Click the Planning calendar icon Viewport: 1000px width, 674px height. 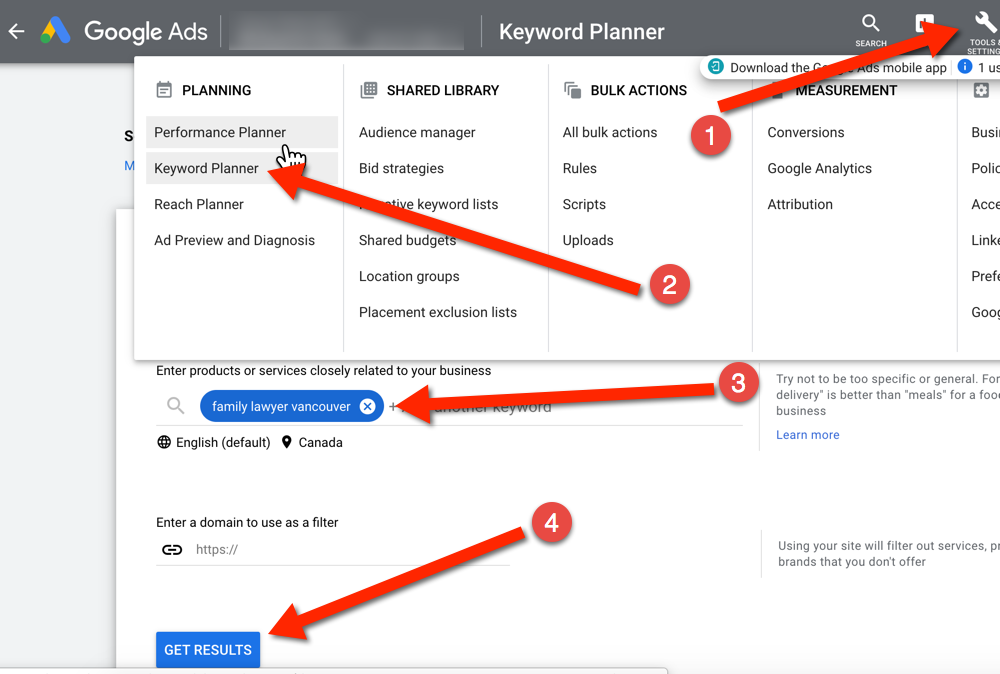click(164, 90)
